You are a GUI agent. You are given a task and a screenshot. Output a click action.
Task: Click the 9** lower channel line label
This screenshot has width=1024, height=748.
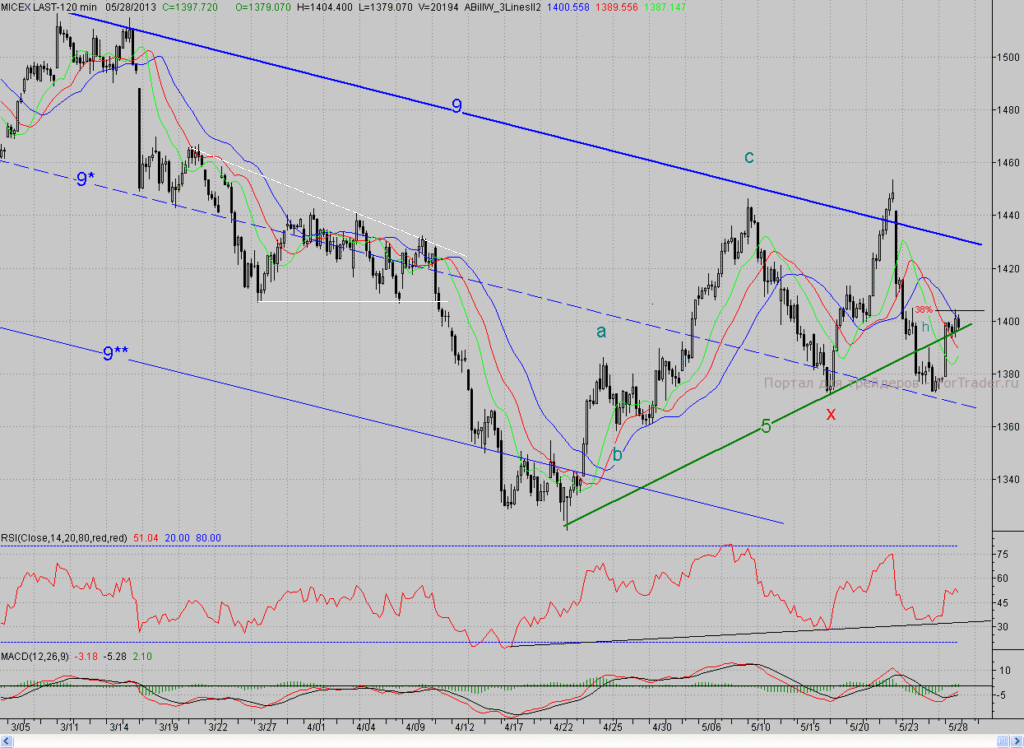click(116, 353)
